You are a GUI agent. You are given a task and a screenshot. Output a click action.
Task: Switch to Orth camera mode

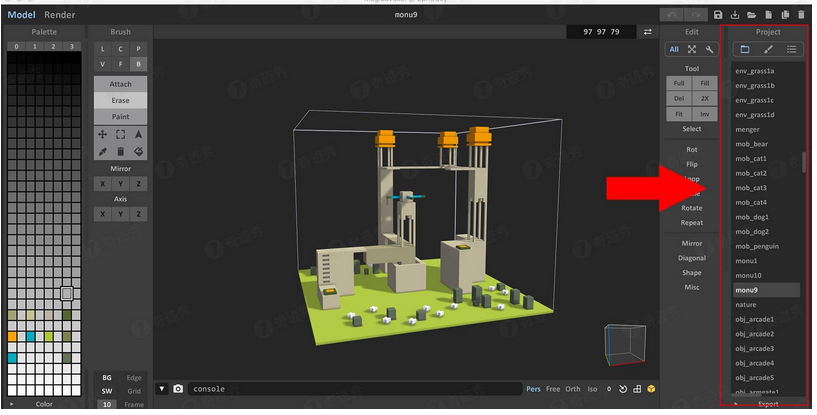[573, 389]
